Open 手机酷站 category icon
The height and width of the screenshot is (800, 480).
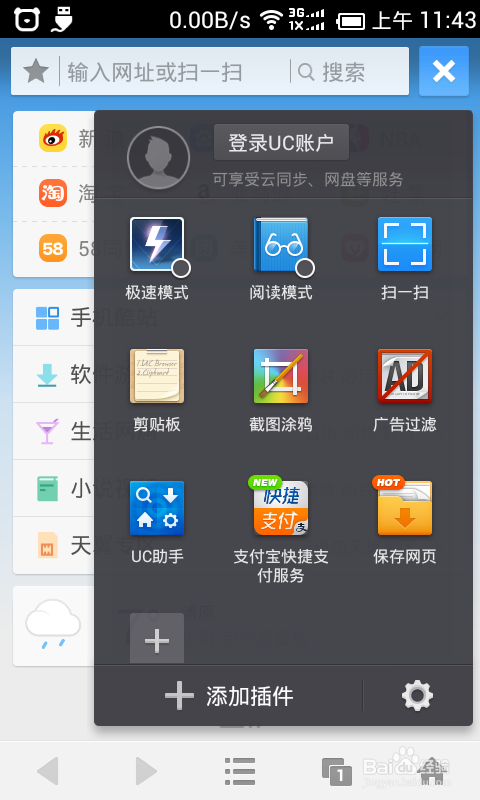point(47,318)
